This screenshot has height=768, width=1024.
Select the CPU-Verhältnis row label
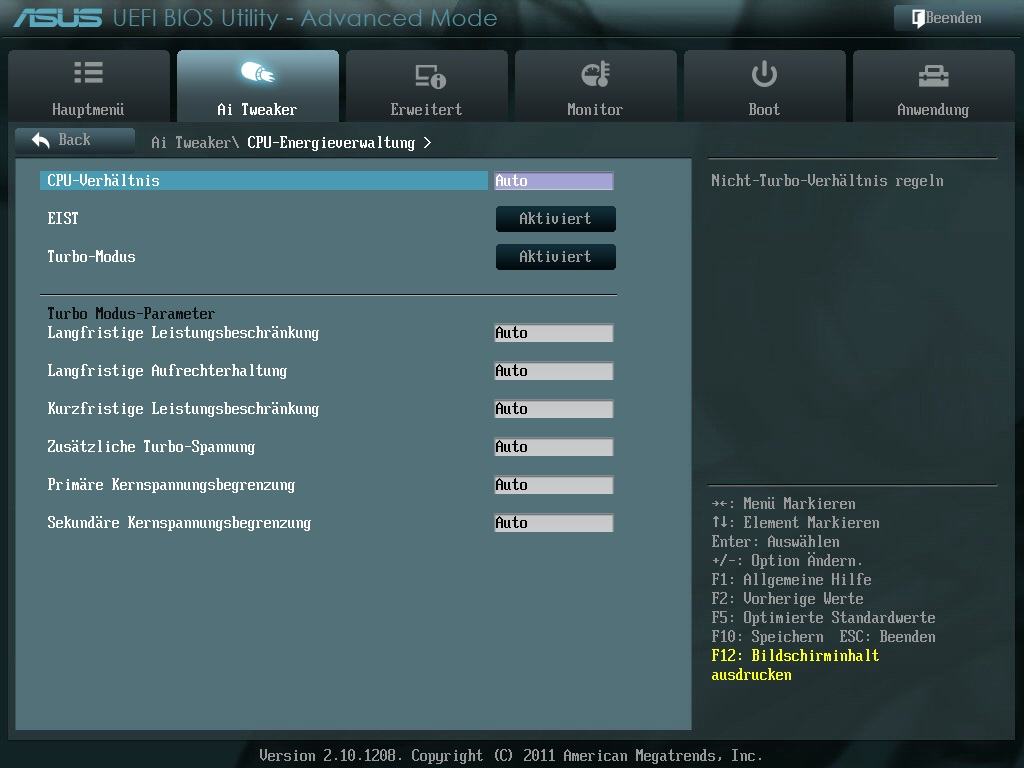click(264, 181)
